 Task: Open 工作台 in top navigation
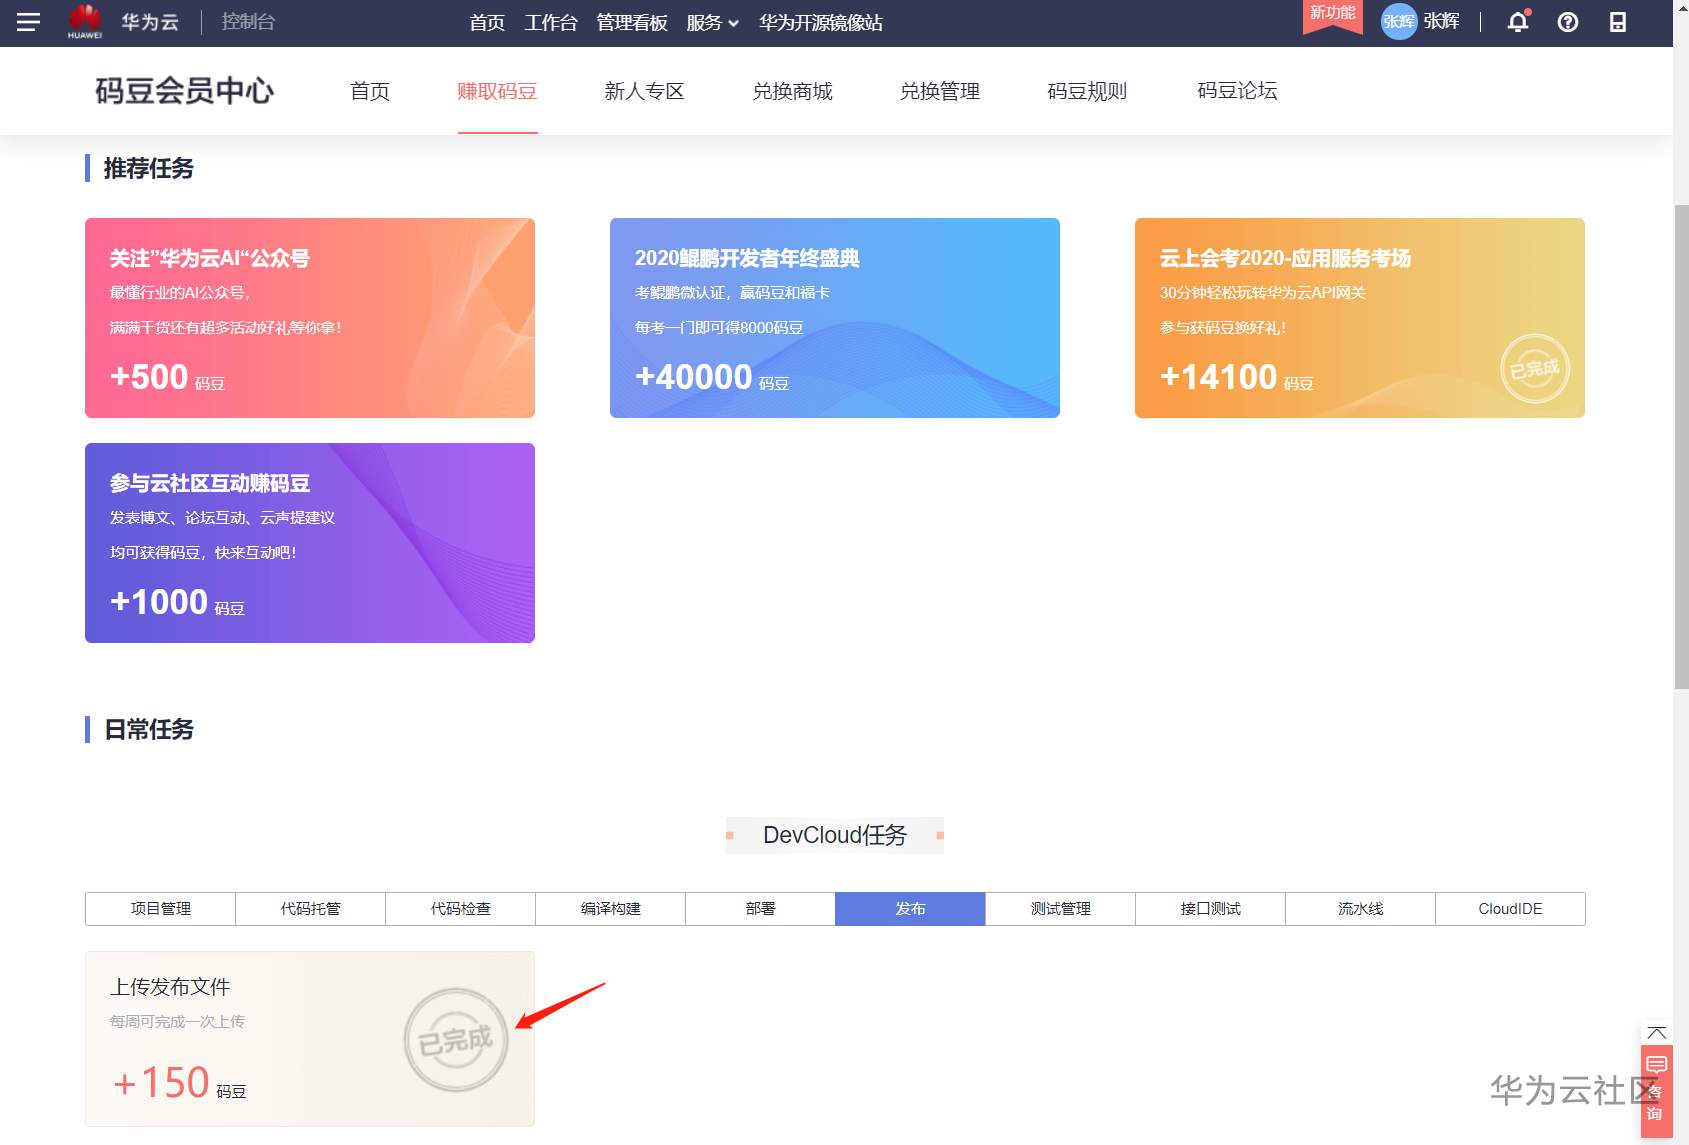tap(551, 22)
